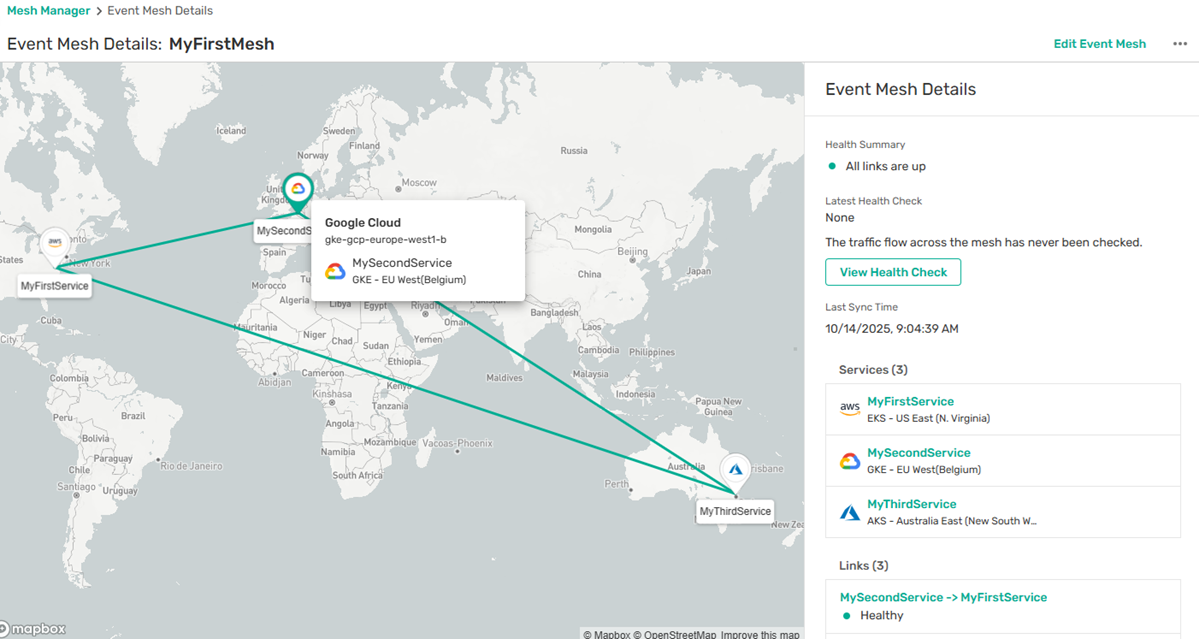
Task: Click the Improve this map link
Action: [x=760, y=634]
